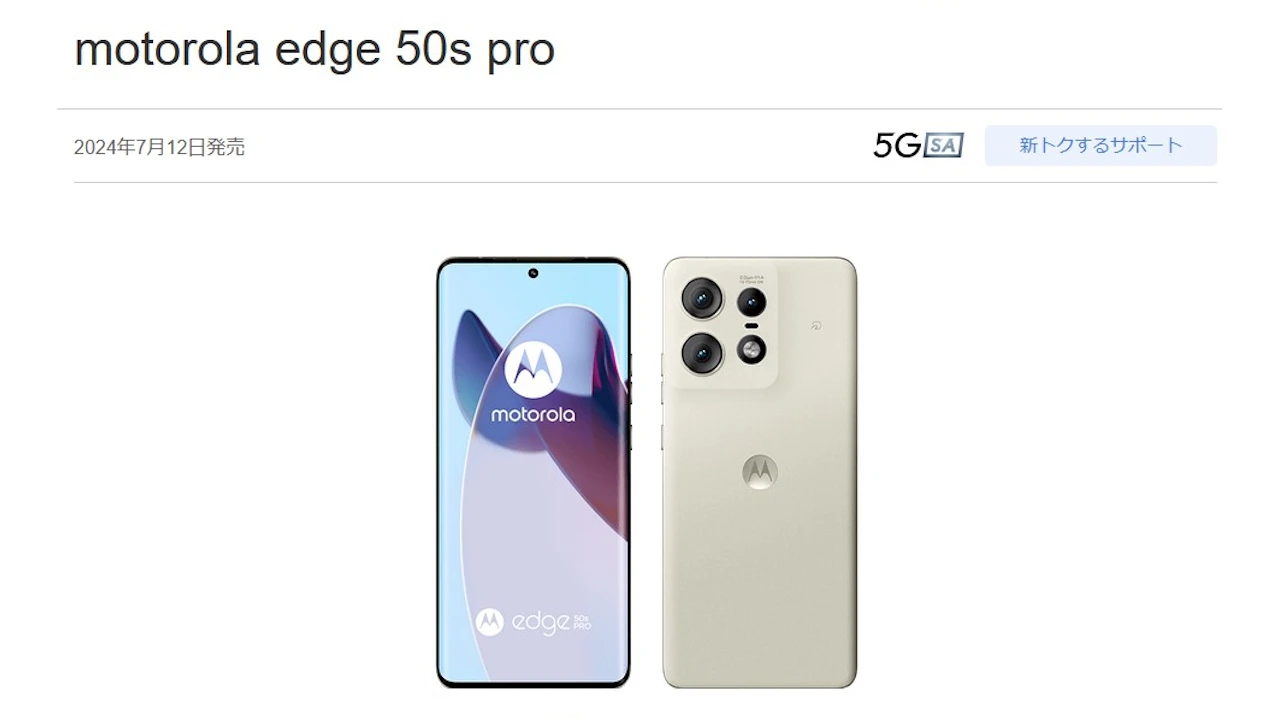Open the 新トクするサポート button
The height and width of the screenshot is (720, 1280).
click(x=1101, y=146)
